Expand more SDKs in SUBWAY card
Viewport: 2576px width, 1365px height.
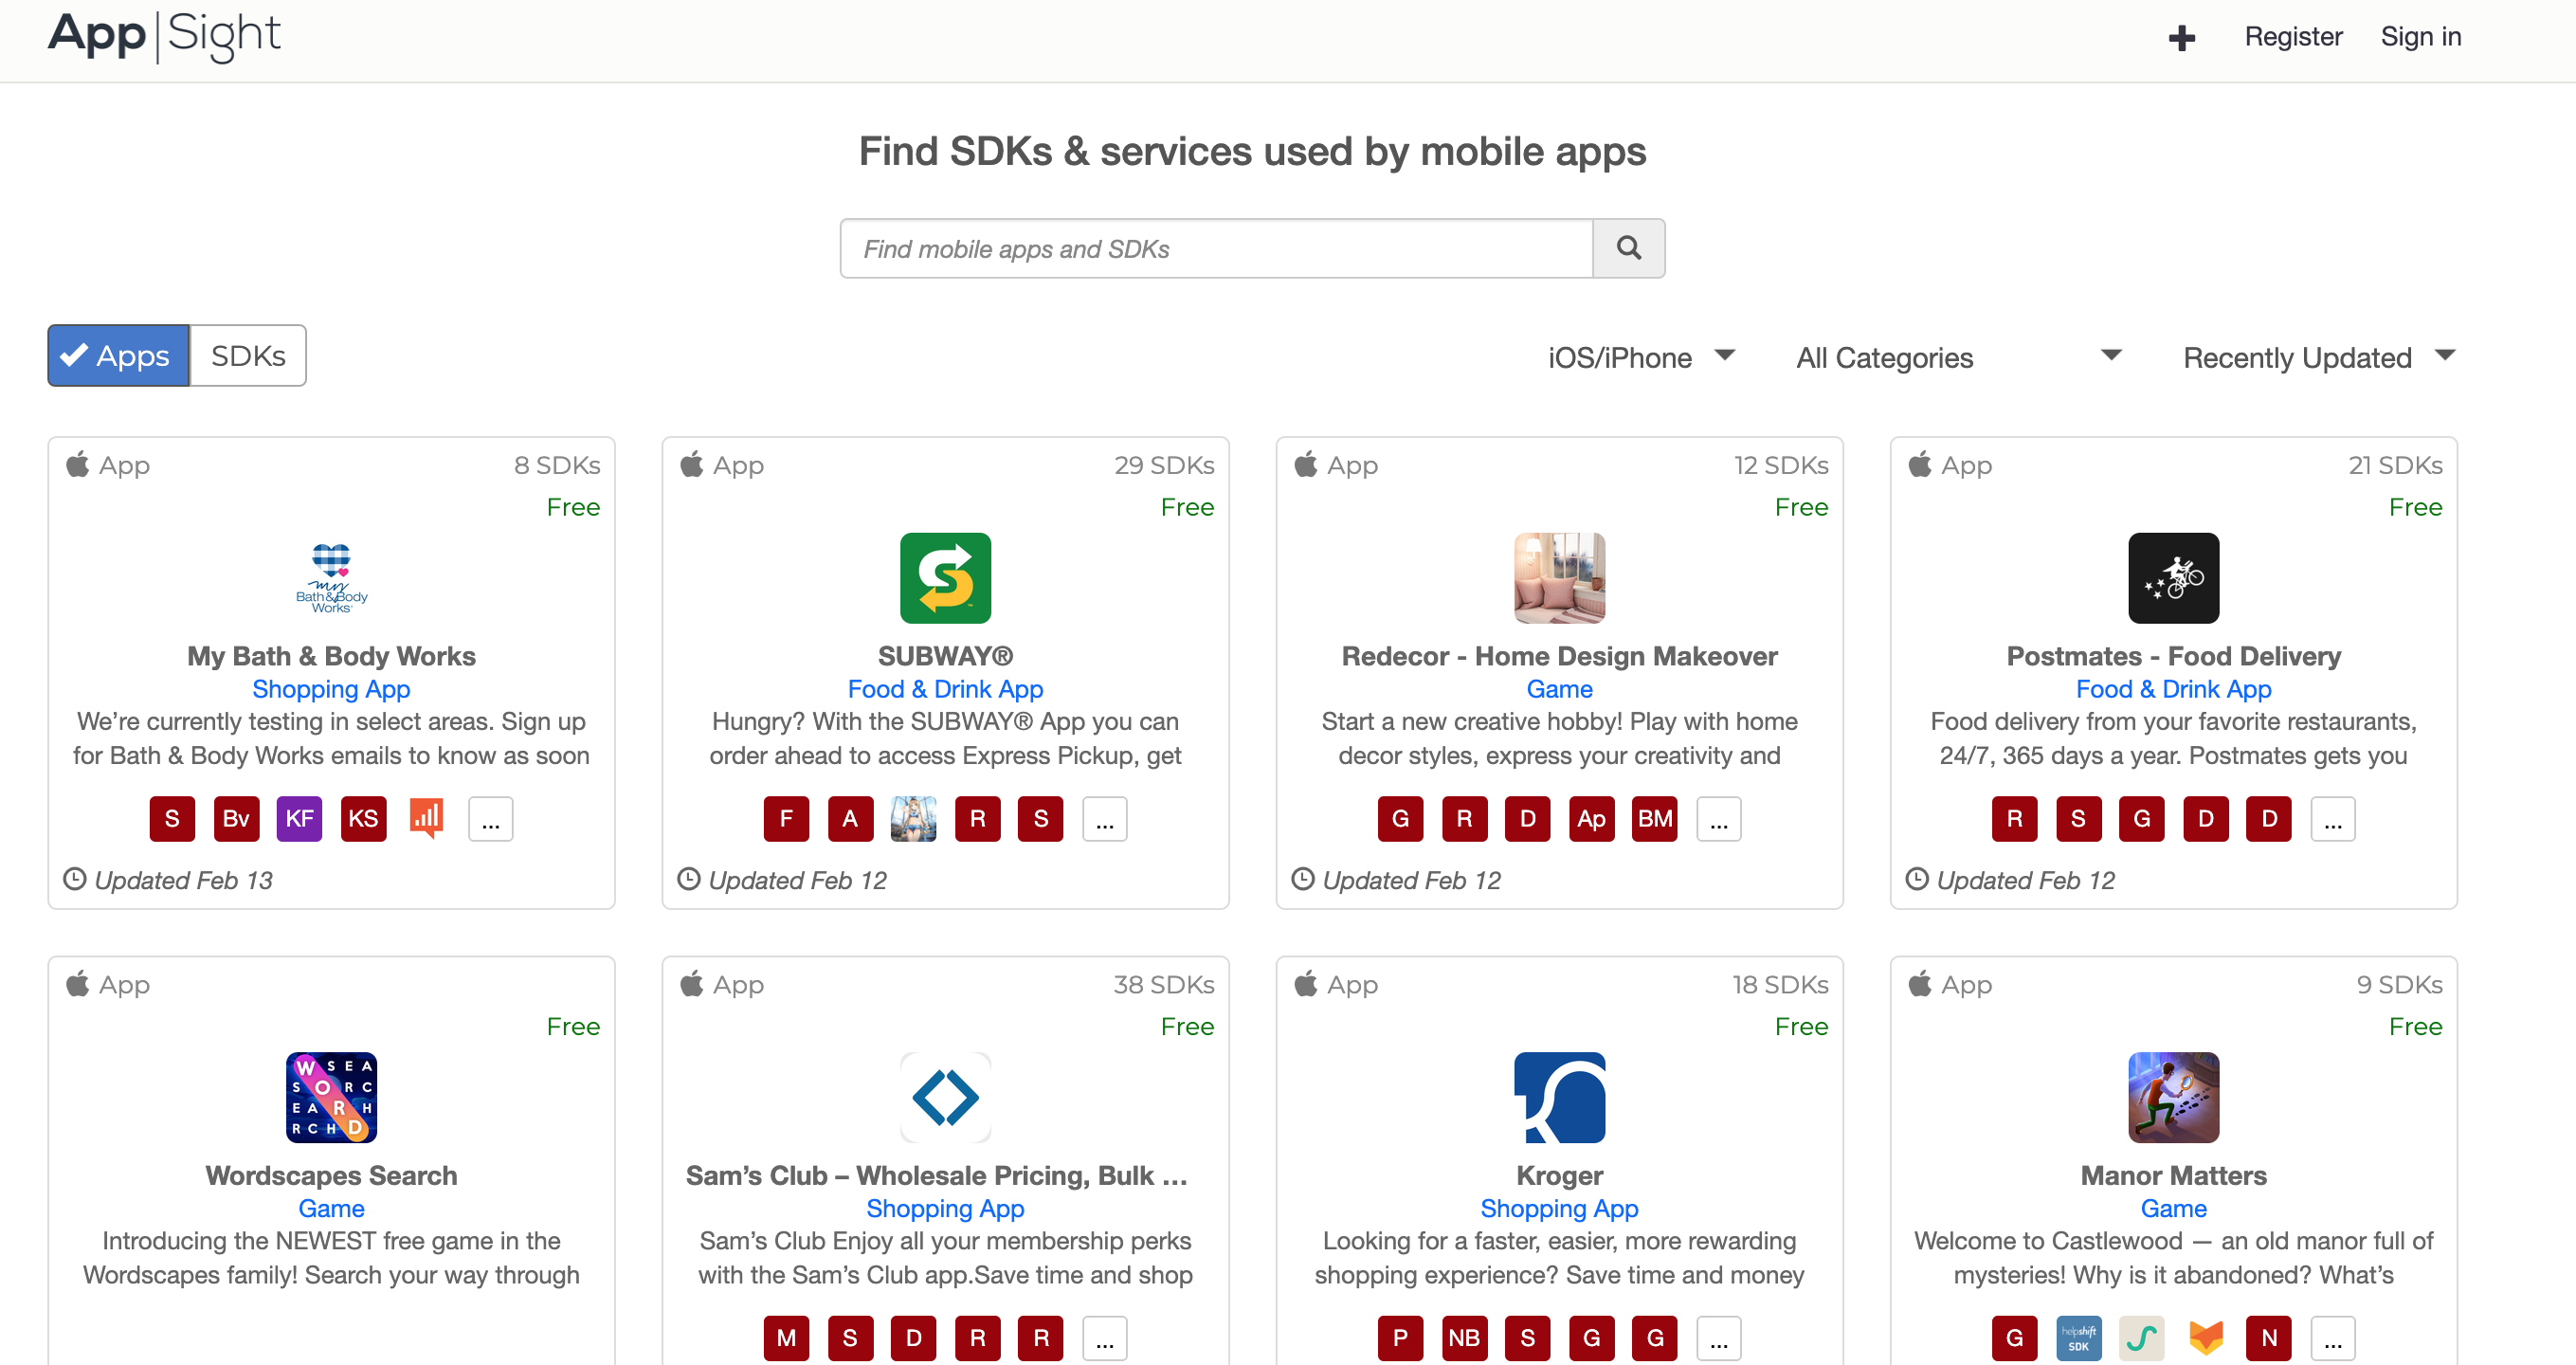[1104, 819]
